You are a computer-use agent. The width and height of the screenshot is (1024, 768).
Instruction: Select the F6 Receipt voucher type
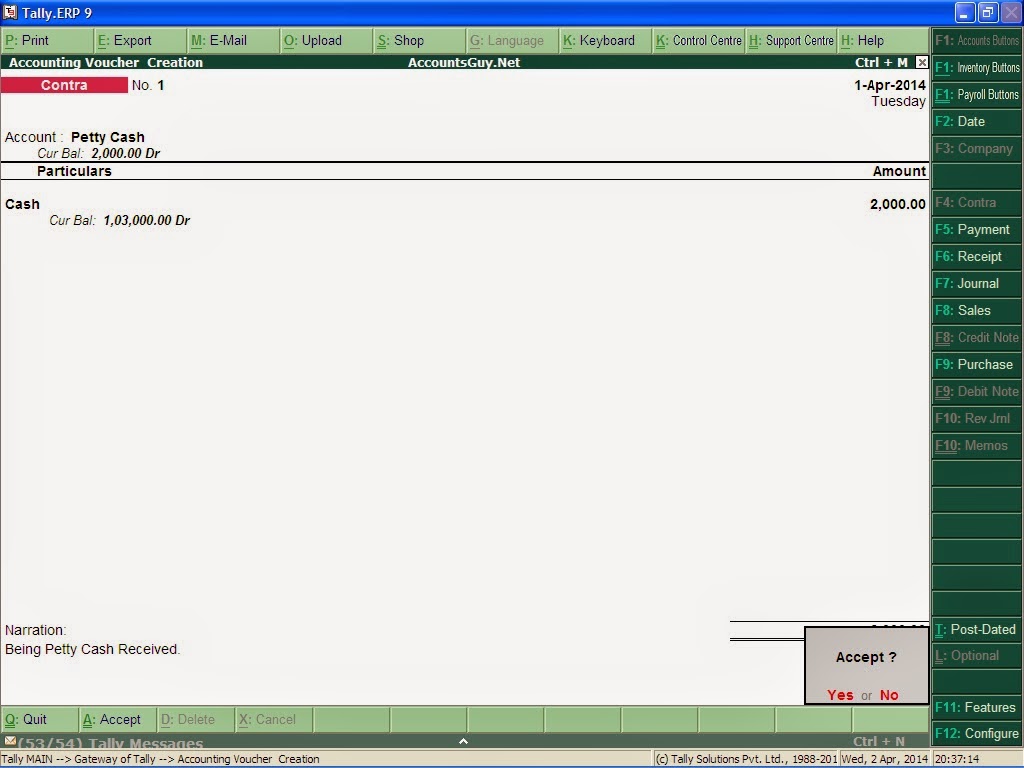click(x=976, y=257)
